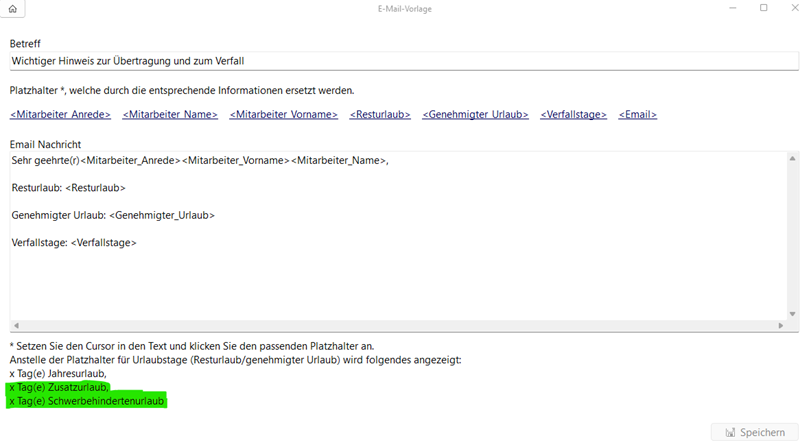Add the <Email> placeholder link
This screenshot has width=809, height=447.
637,115
